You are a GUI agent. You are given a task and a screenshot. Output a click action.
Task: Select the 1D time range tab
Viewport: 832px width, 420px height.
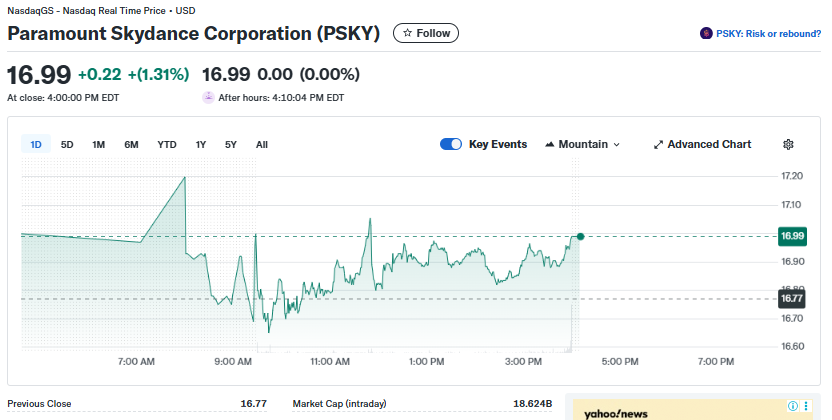[36, 144]
